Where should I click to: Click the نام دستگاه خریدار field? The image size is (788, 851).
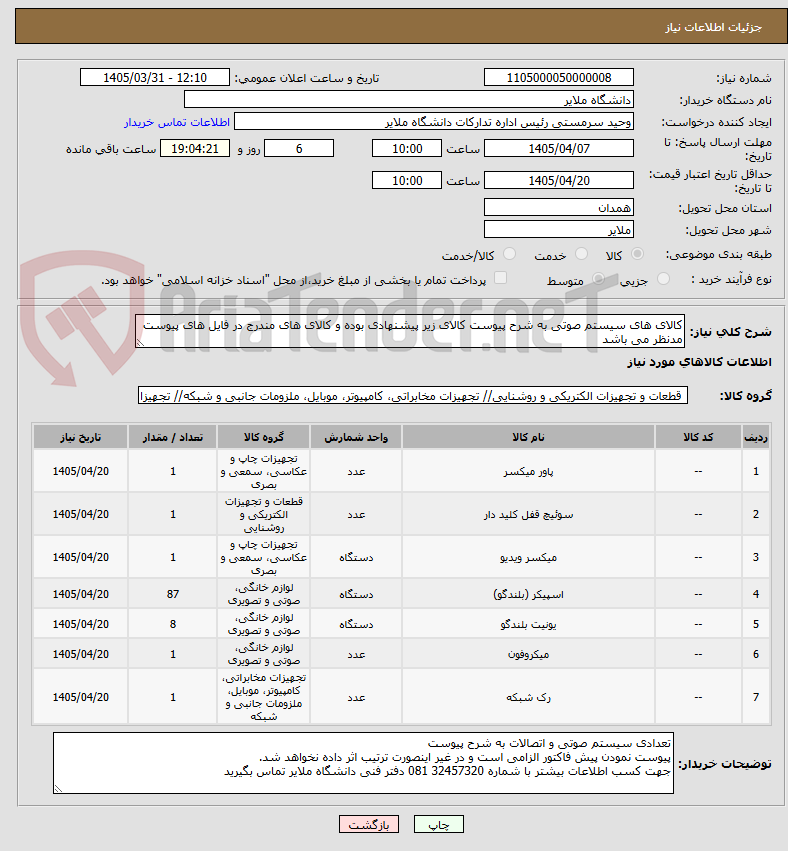409,100
